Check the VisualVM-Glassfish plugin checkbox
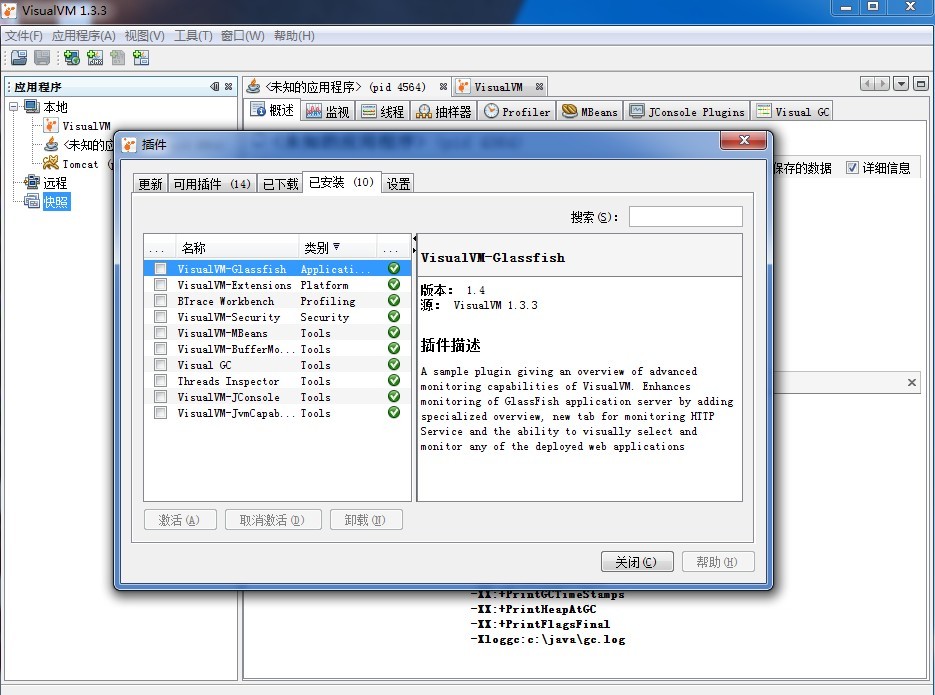Viewport: 935px width, 695px height. (160, 269)
